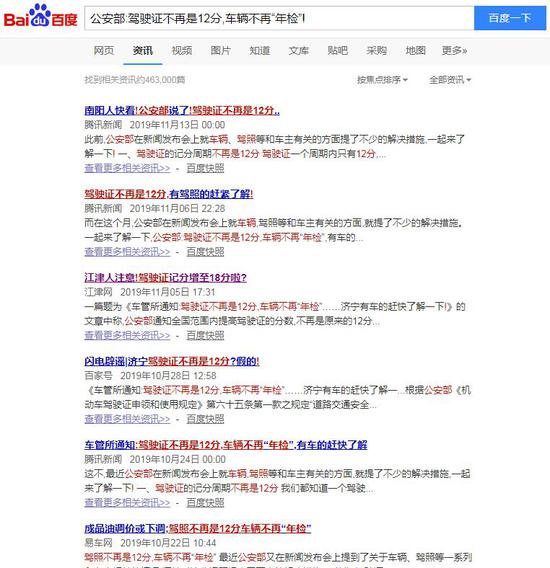This screenshot has height=568, width=550.
Task: Switch to the 地图 tab
Action: pos(415,50)
